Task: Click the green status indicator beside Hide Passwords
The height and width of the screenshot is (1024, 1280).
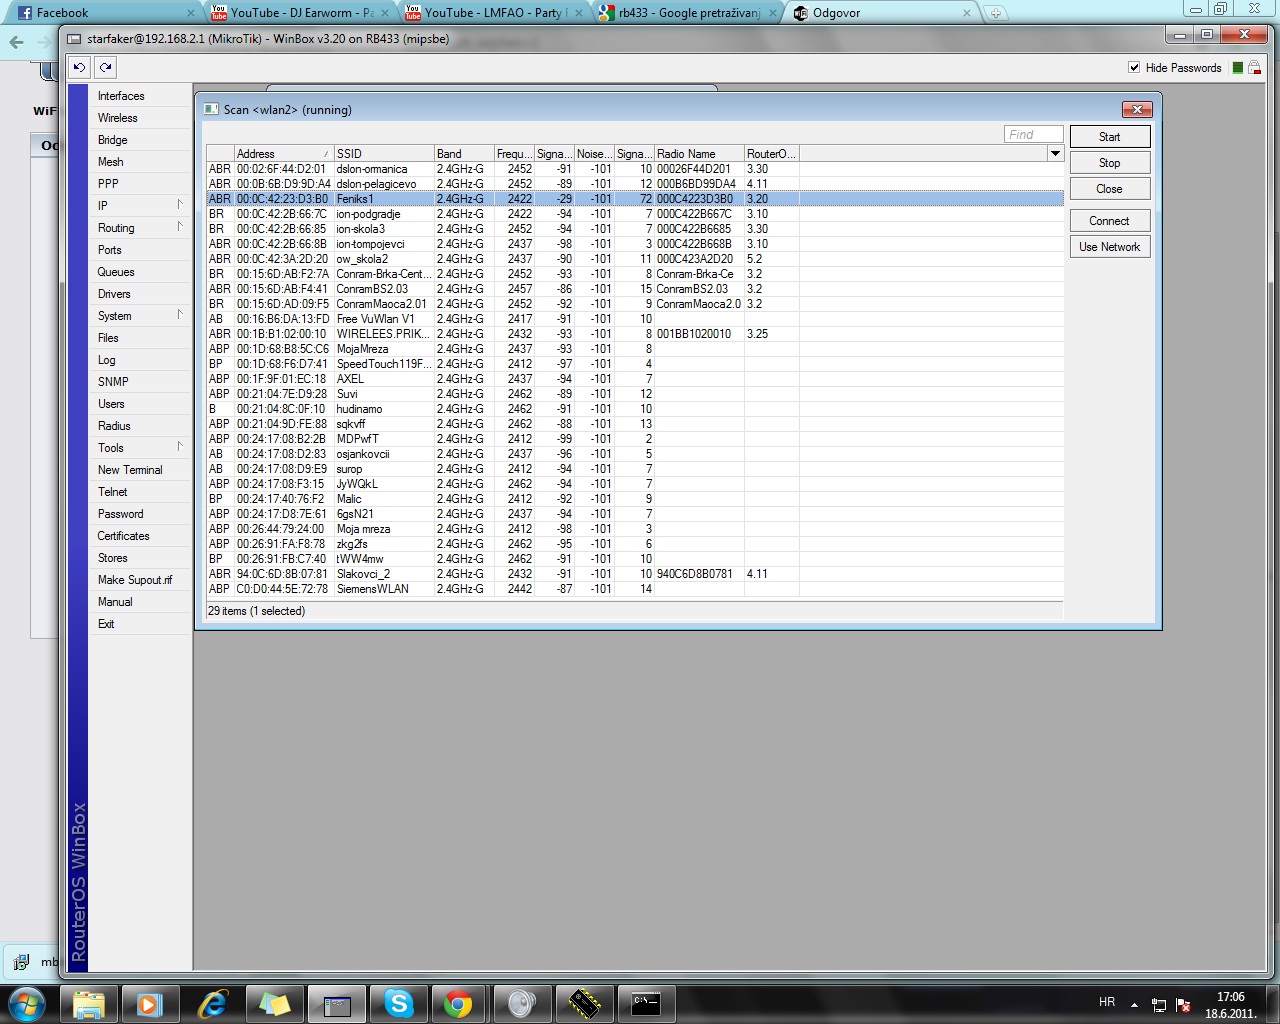Action: click(x=1238, y=67)
